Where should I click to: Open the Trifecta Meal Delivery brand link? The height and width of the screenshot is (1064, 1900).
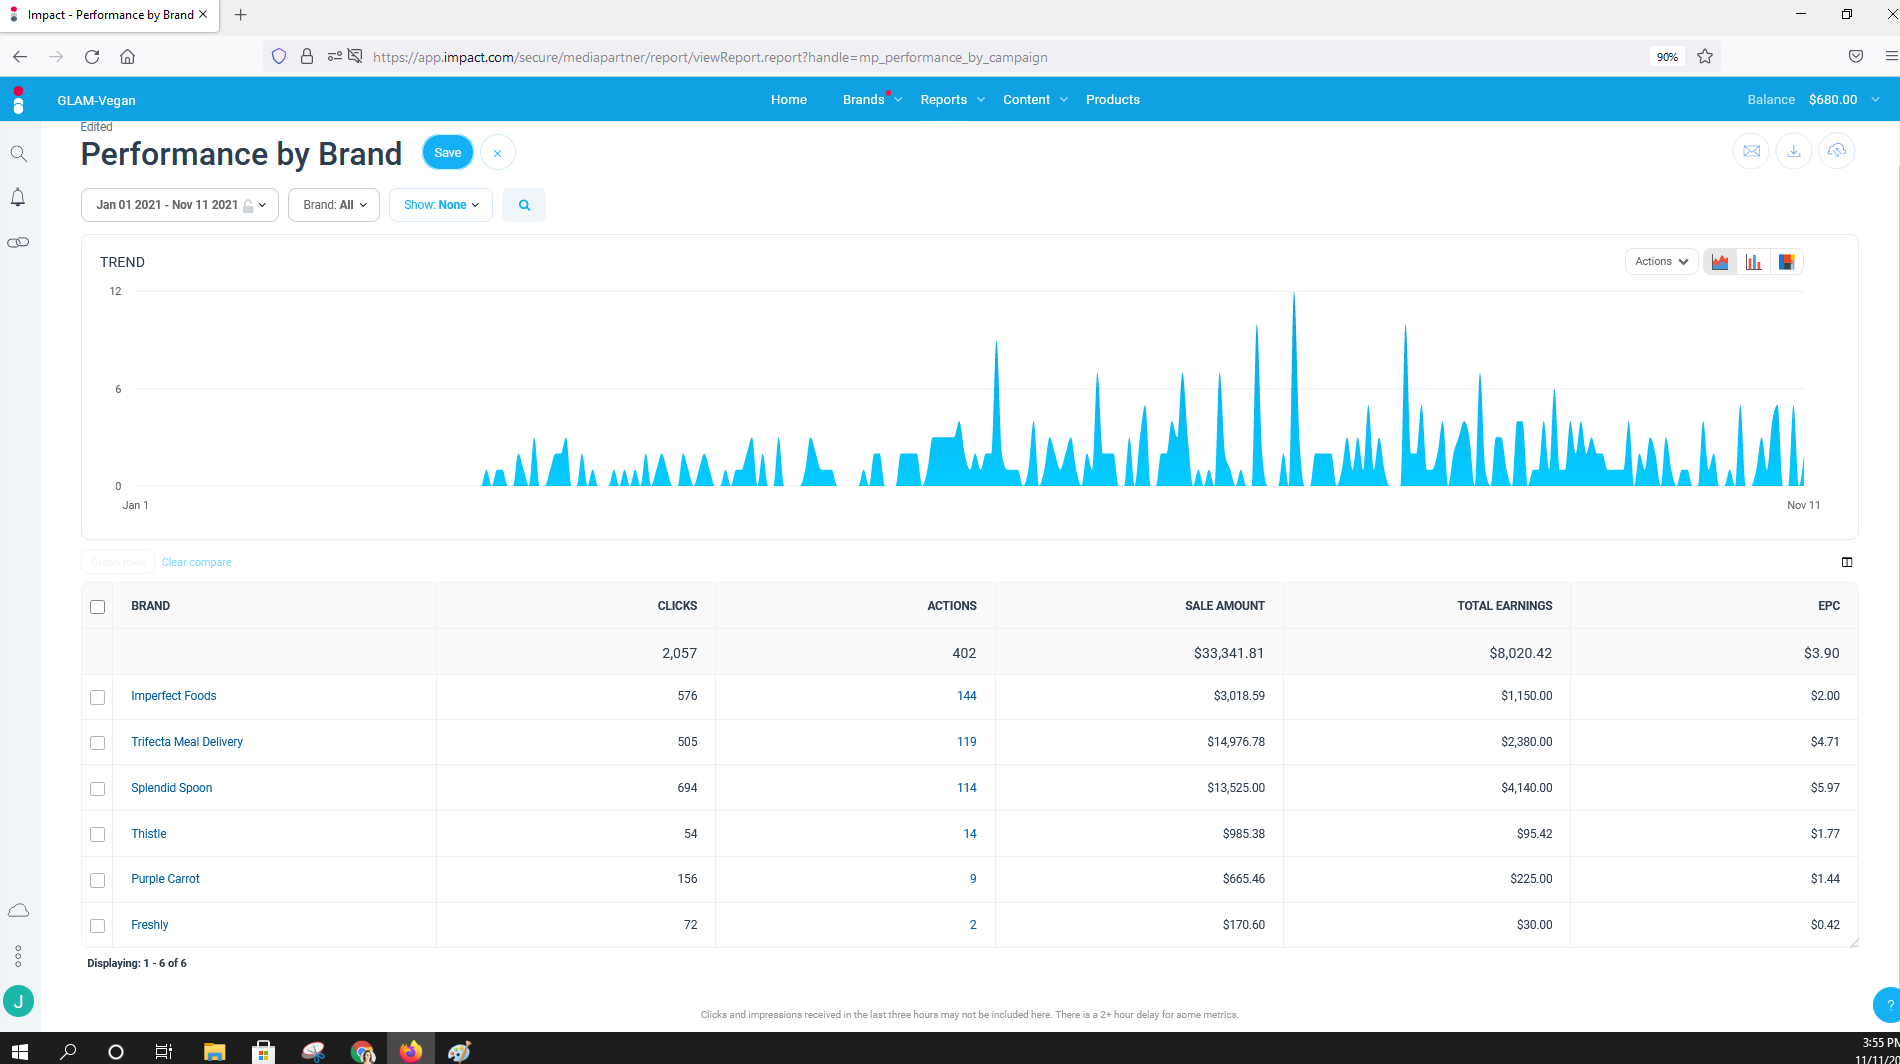[x=187, y=742]
